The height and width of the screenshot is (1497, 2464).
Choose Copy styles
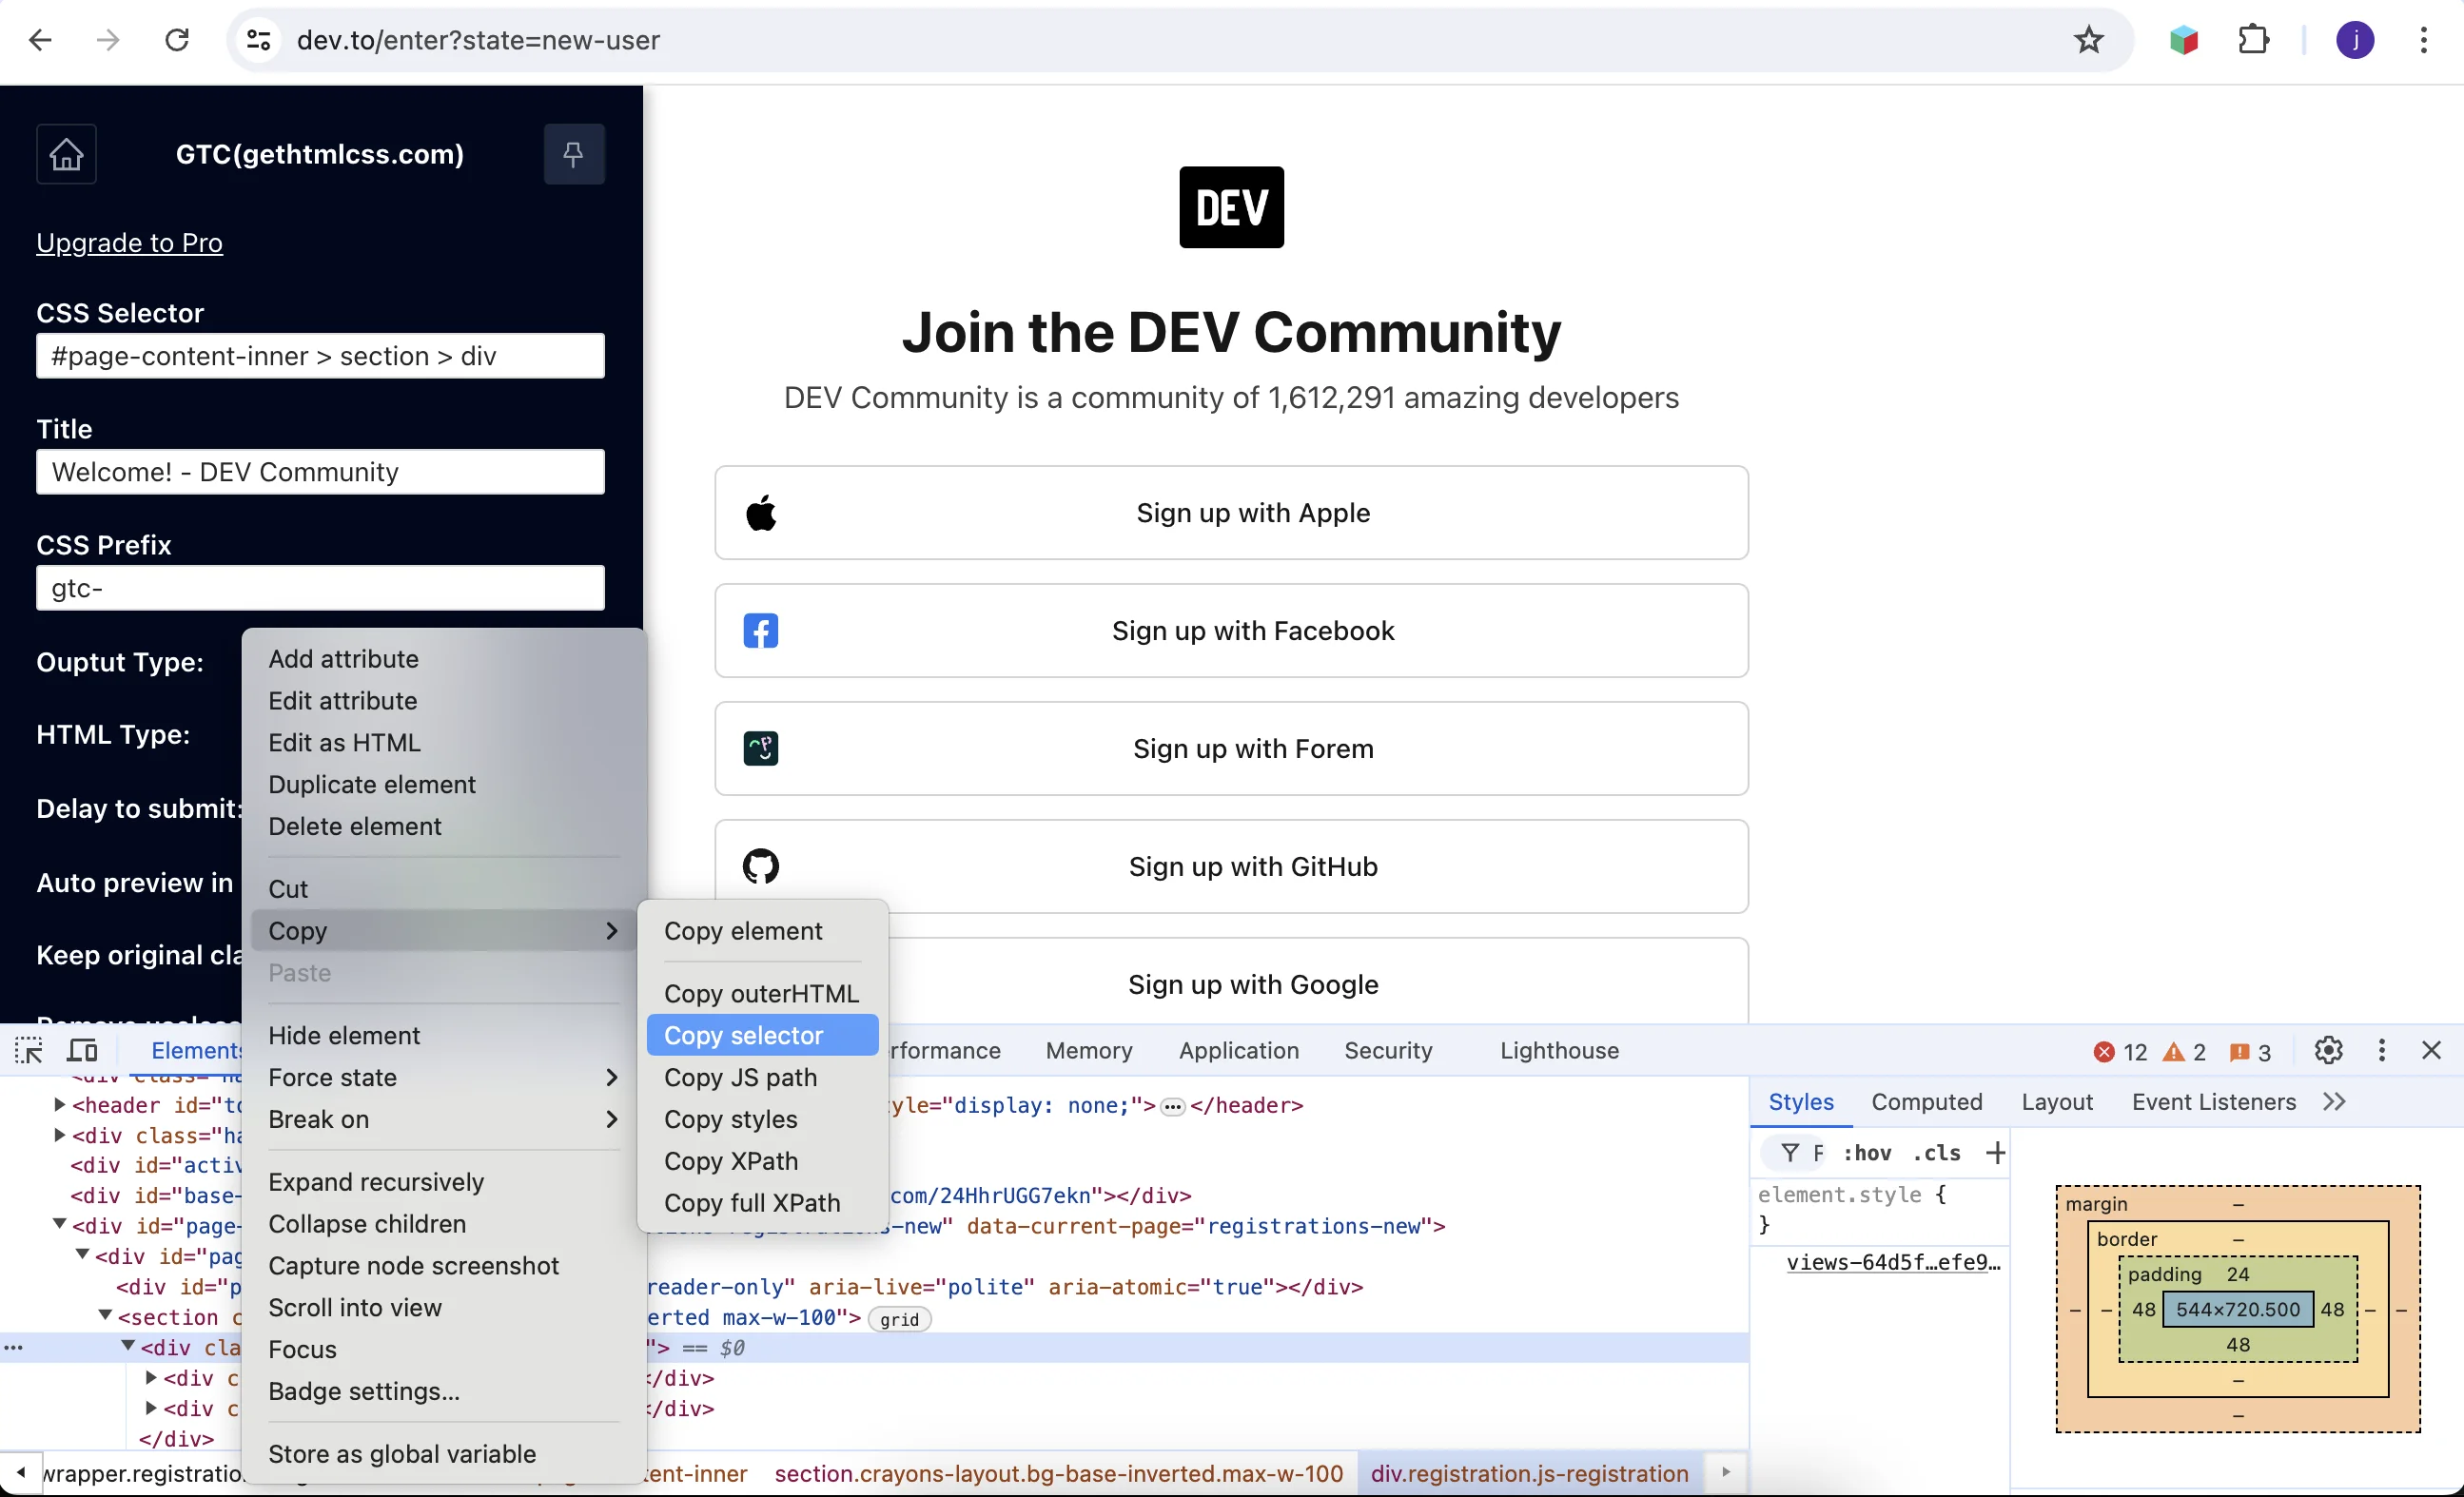click(x=762, y=1119)
